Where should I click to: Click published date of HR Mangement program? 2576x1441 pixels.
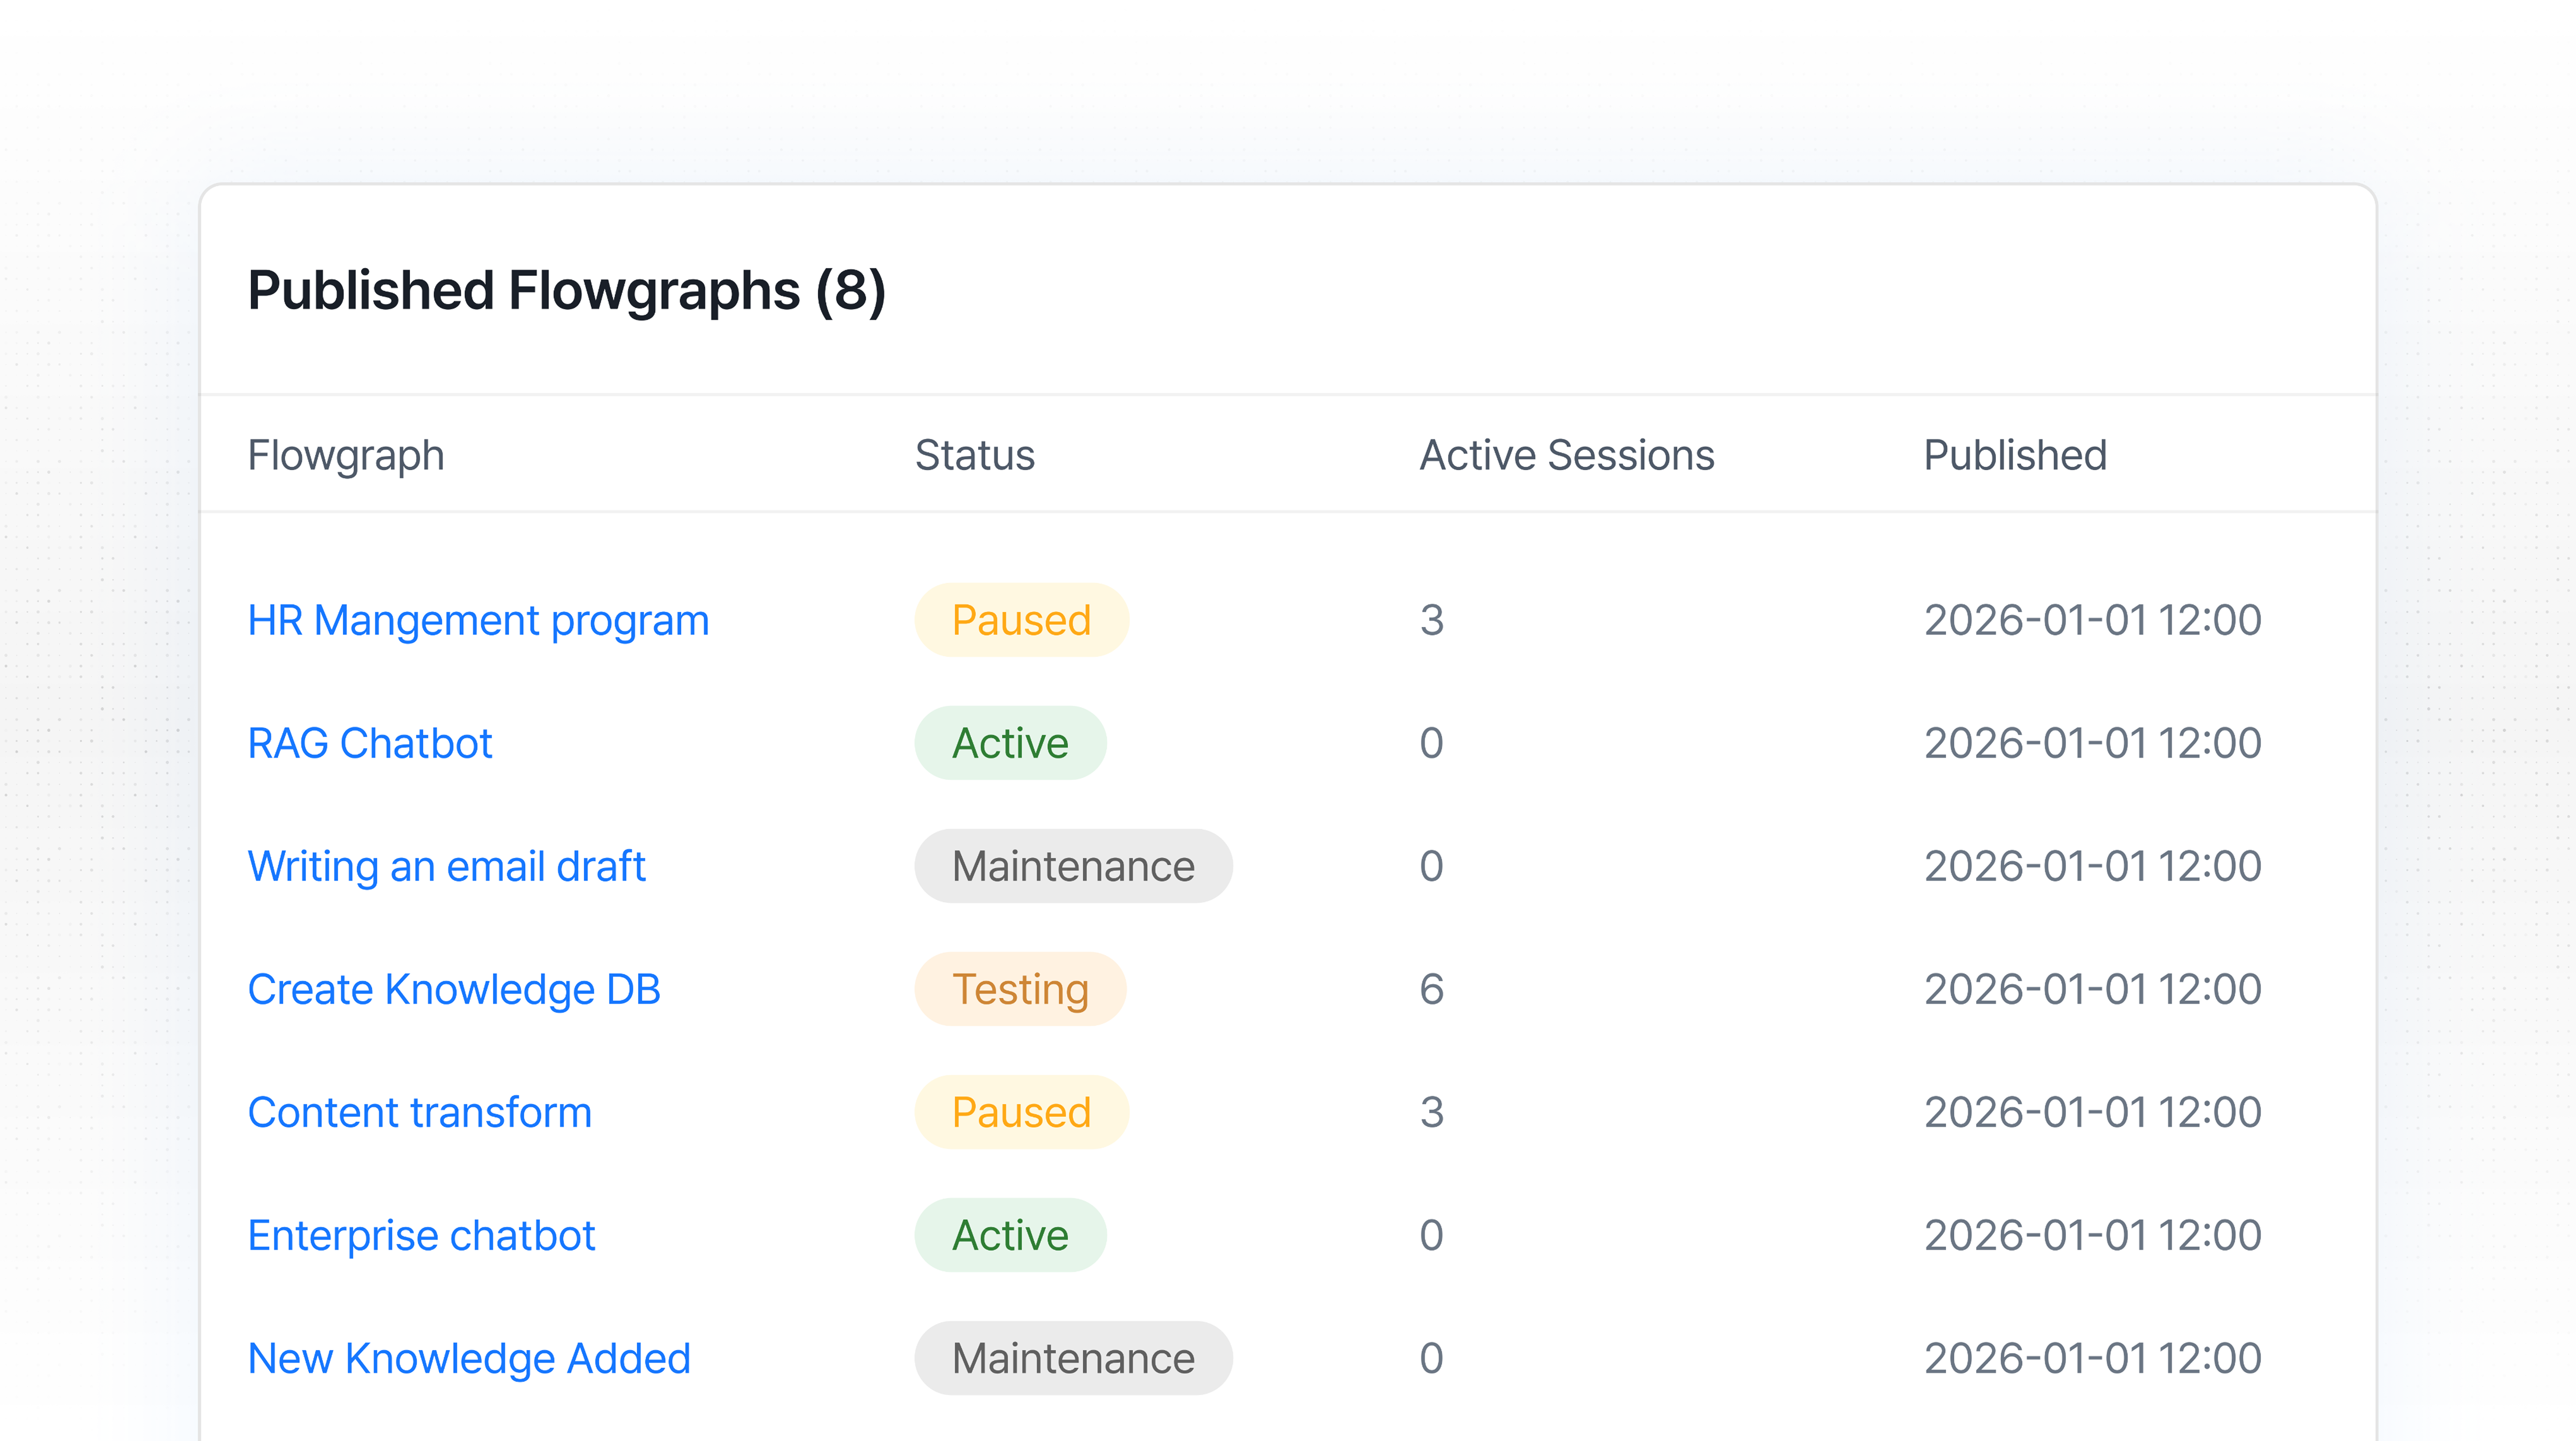[2093, 620]
